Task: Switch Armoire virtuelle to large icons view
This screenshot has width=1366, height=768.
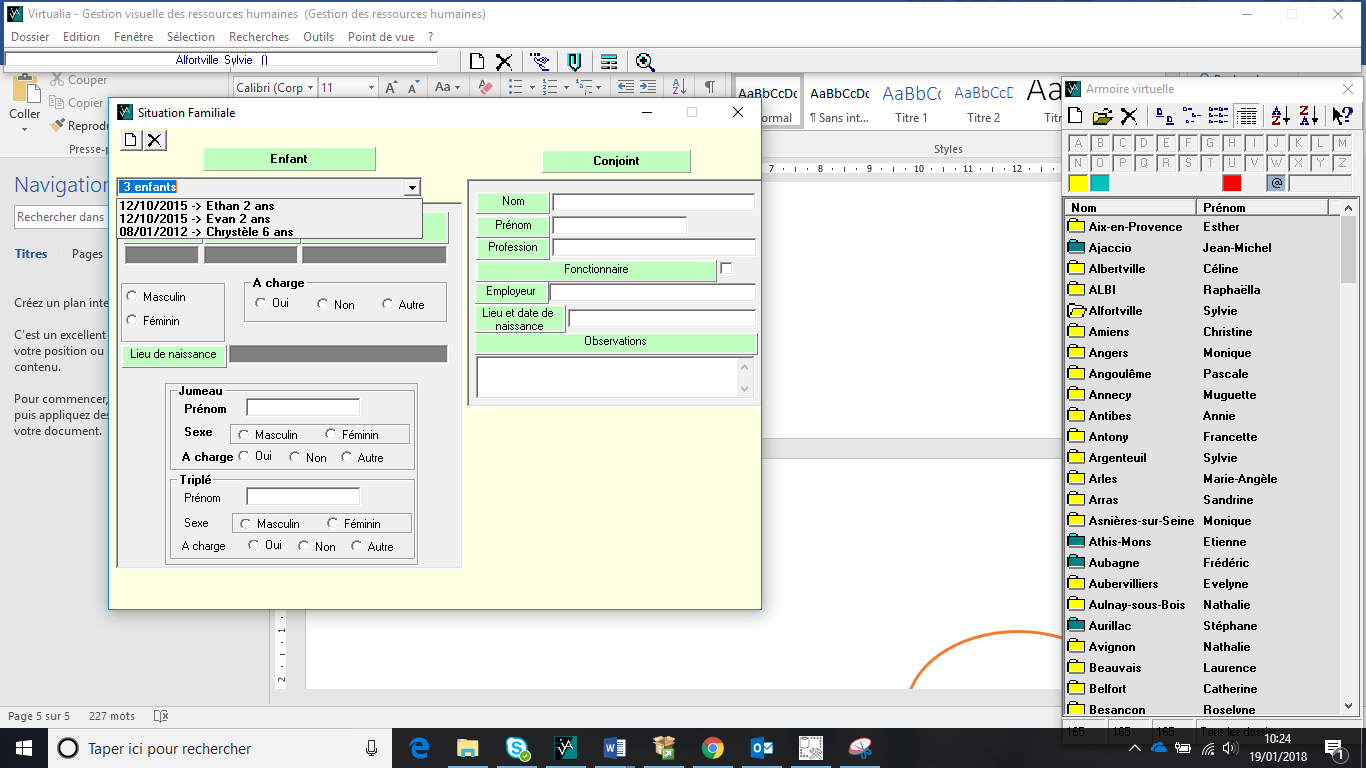Action: pyautogui.click(x=1165, y=116)
